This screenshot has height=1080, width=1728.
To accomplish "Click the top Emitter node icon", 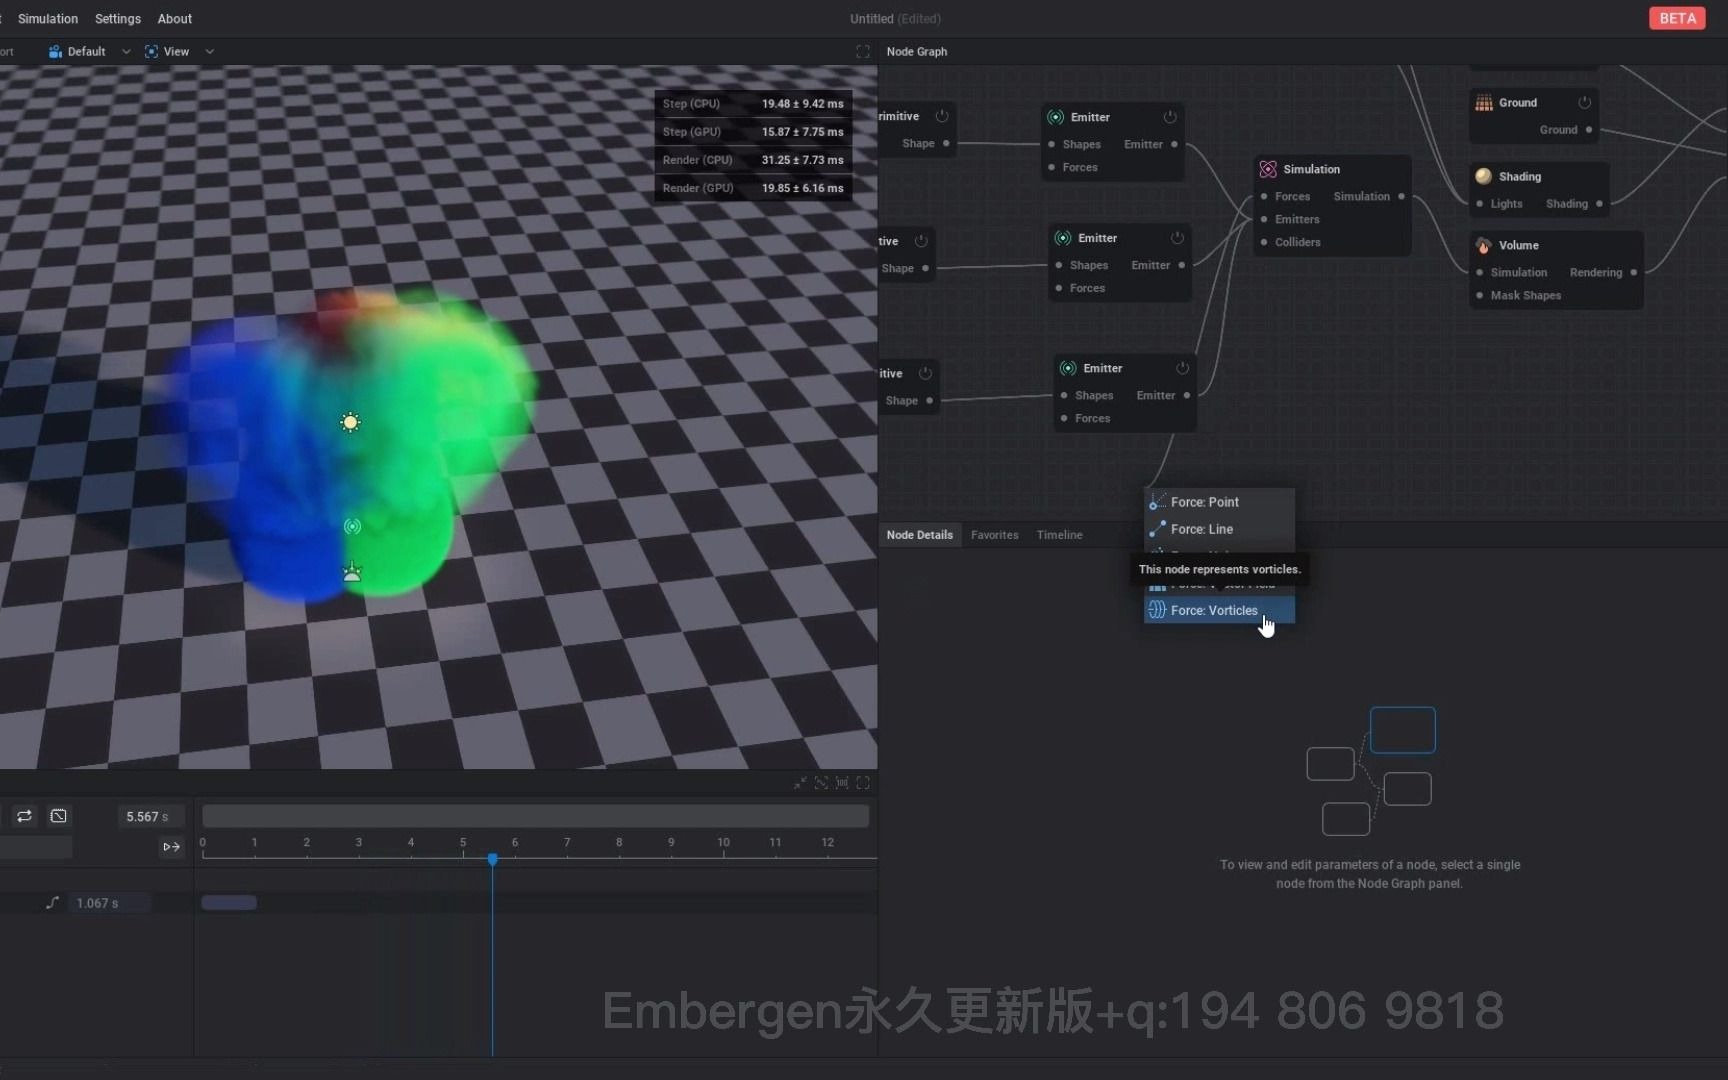I will pyautogui.click(x=1055, y=117).
